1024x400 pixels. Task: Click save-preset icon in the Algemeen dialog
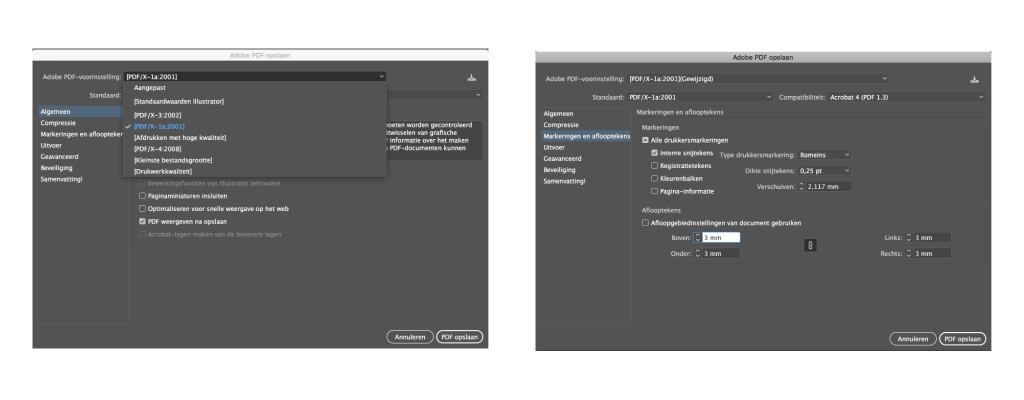tap(472, 77)
